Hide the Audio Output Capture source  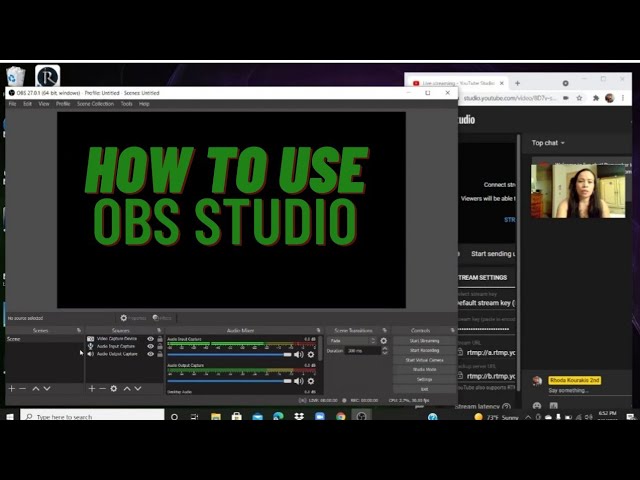coord(151,354)
